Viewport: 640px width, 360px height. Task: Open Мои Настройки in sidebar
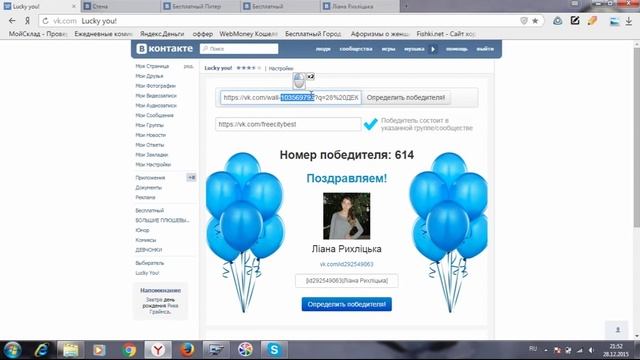click(153, 164)
